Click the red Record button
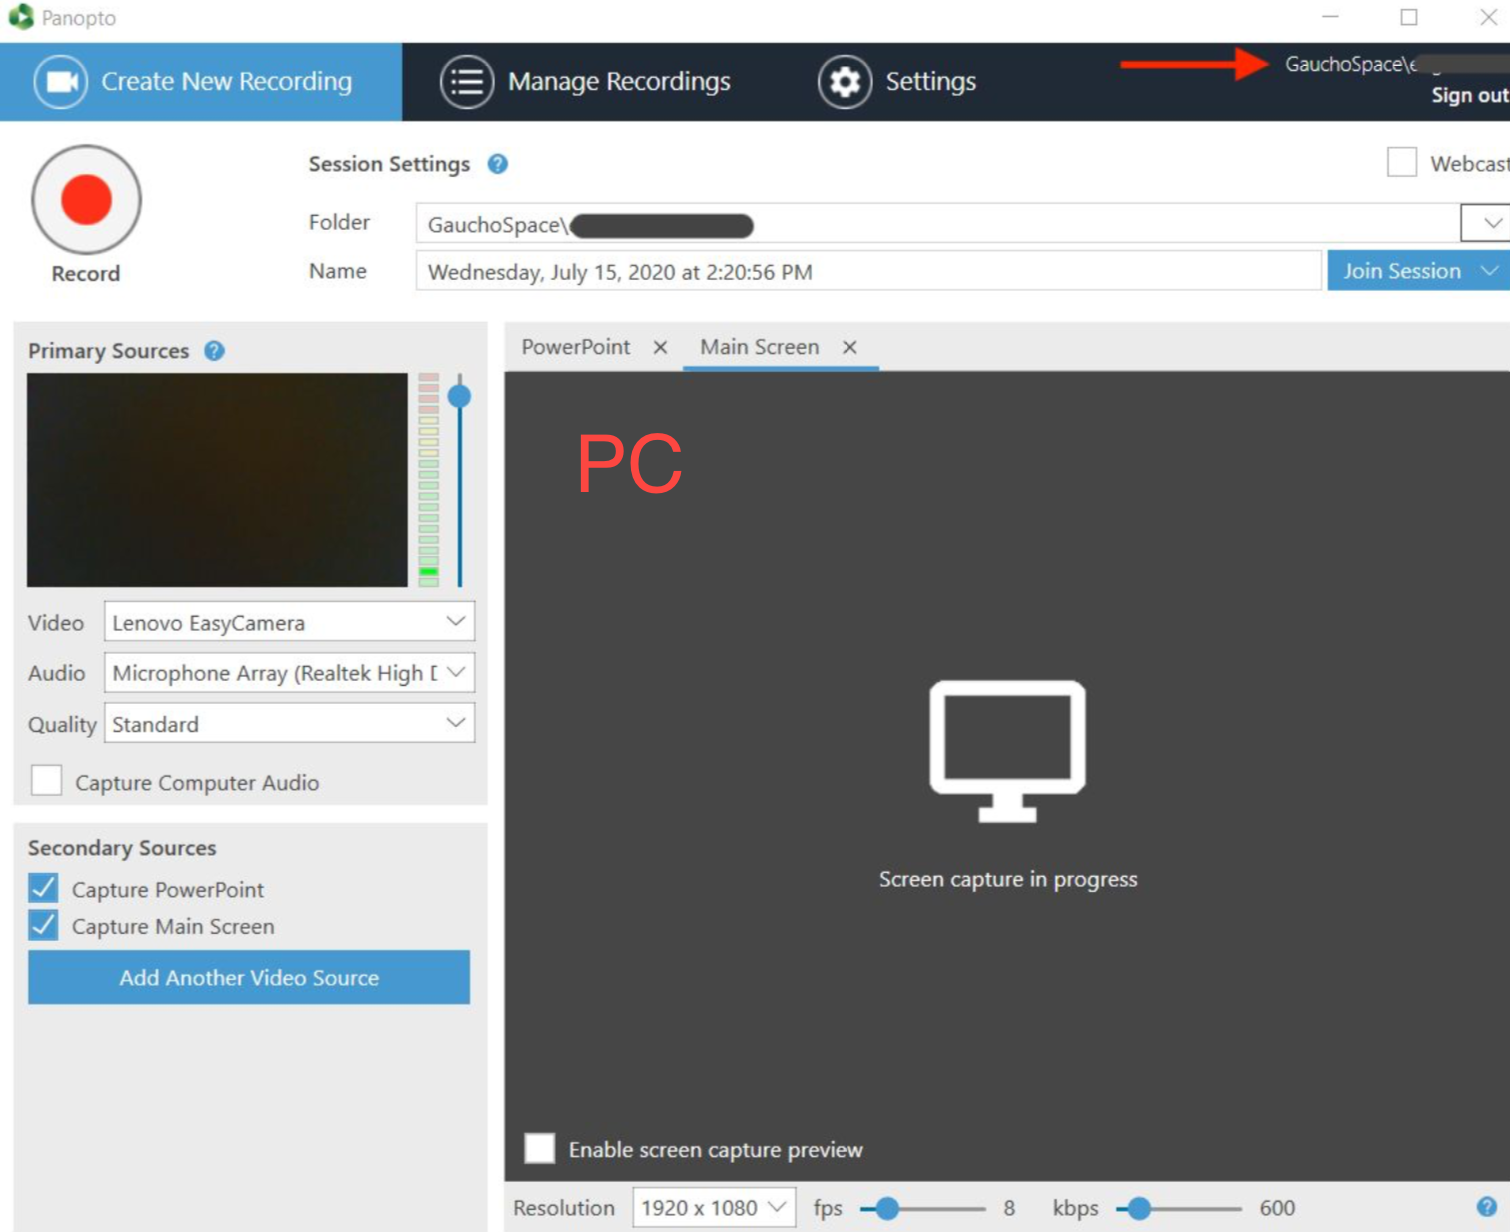Screen dimensions: 1510x1232 [x=86, y=199]
